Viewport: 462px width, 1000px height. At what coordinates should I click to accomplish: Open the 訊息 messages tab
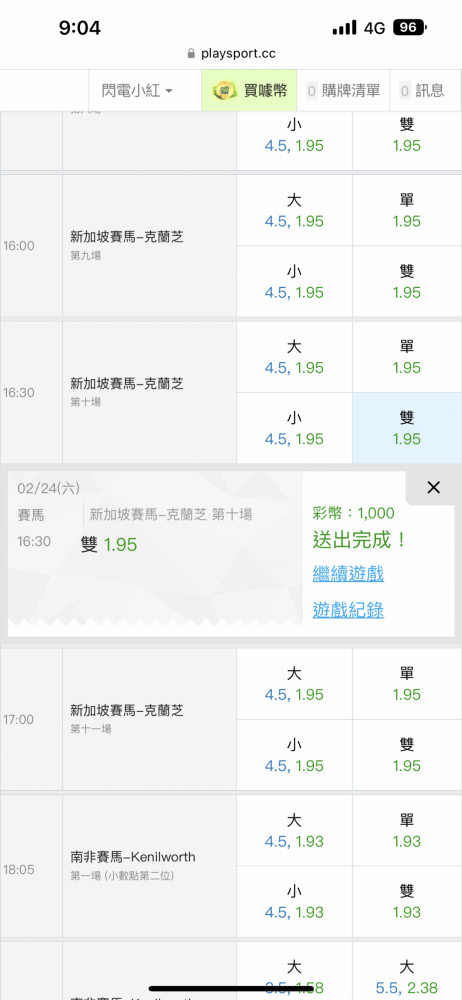(x=422, y=91)
